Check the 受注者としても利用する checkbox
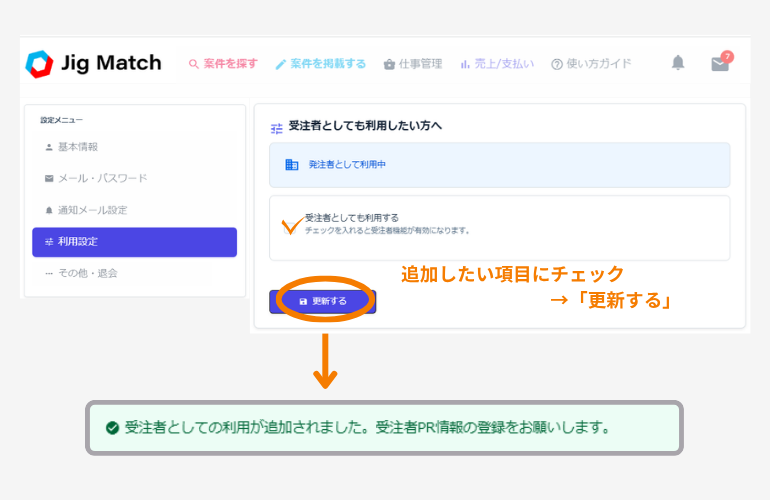 point(290,228)
